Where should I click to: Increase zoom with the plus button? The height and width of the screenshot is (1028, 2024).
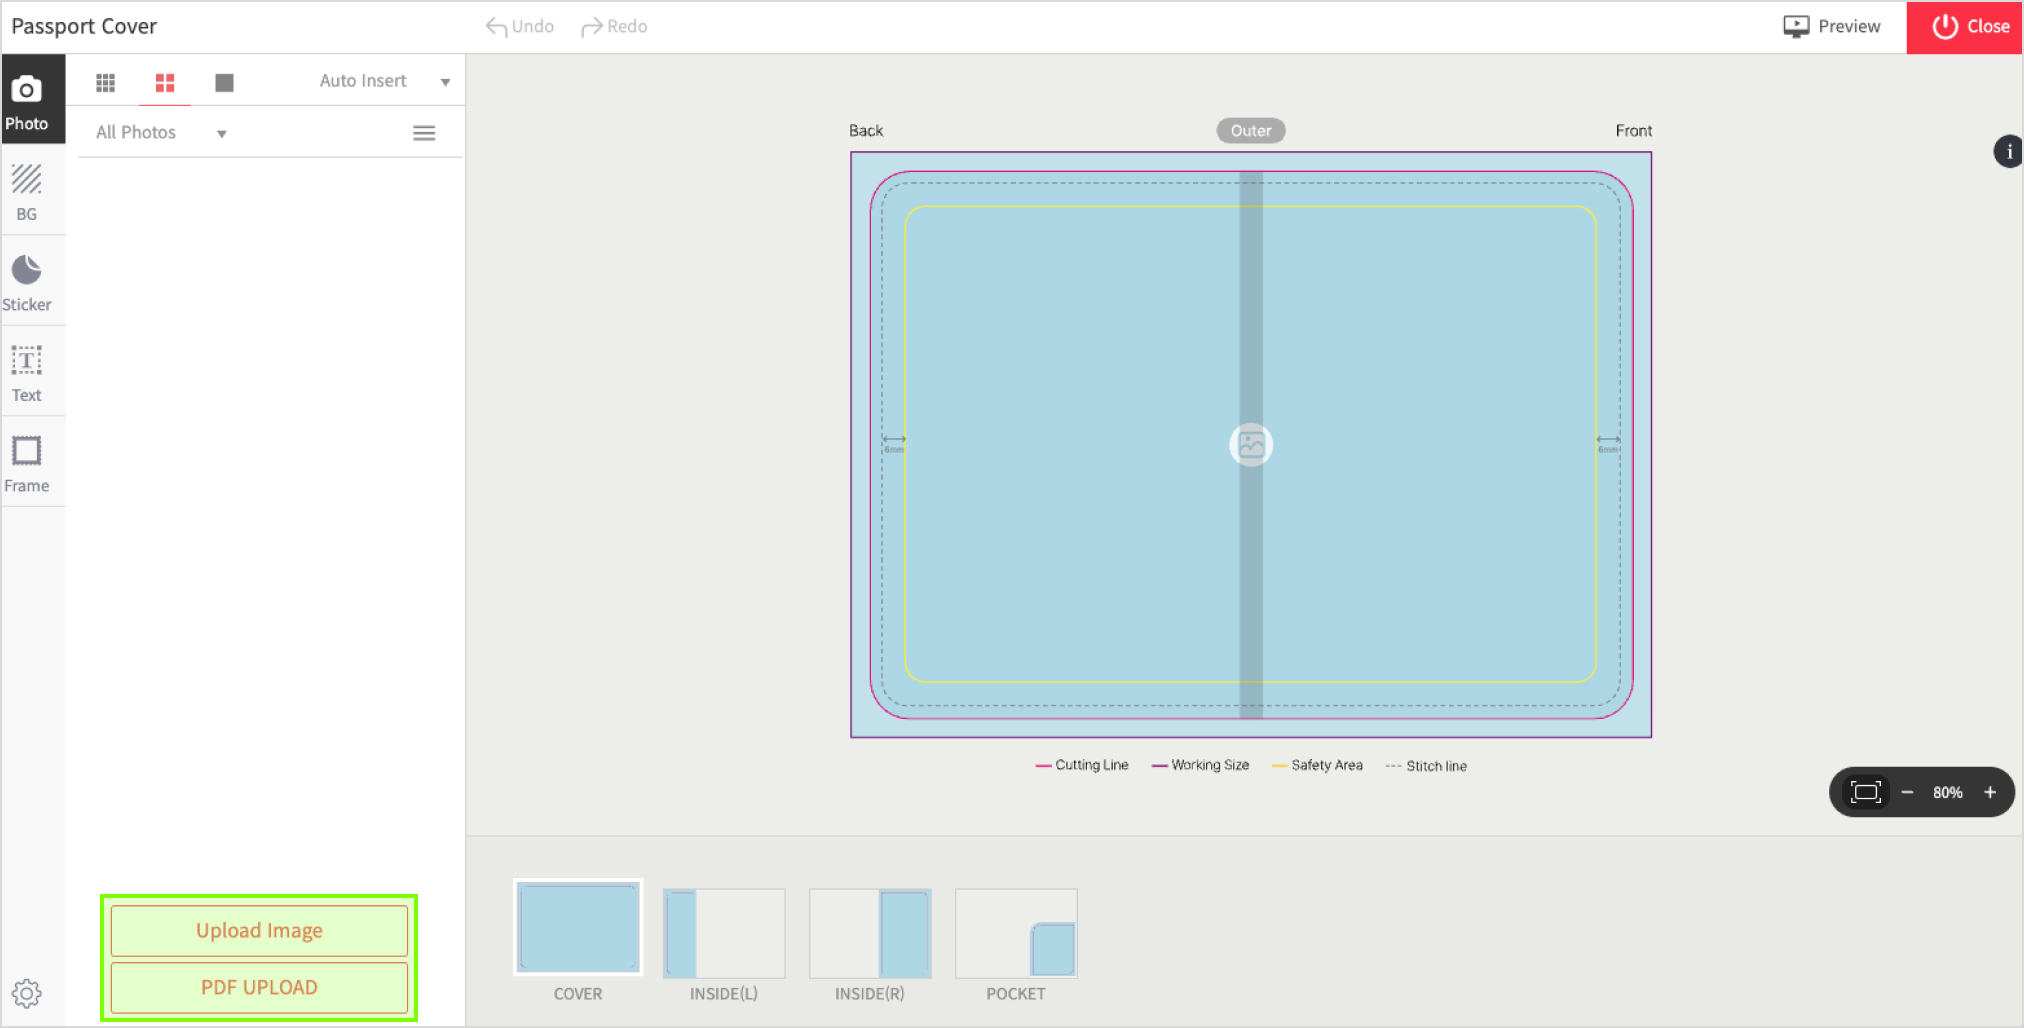point(1990,792)
